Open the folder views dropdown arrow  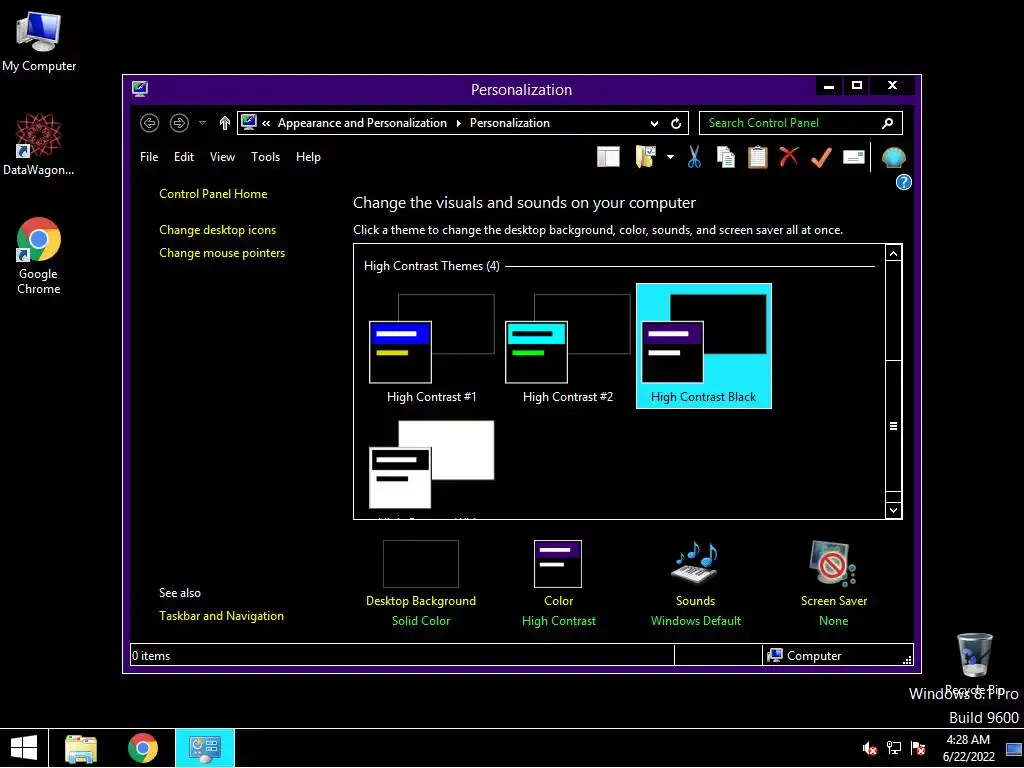(670, 157)
